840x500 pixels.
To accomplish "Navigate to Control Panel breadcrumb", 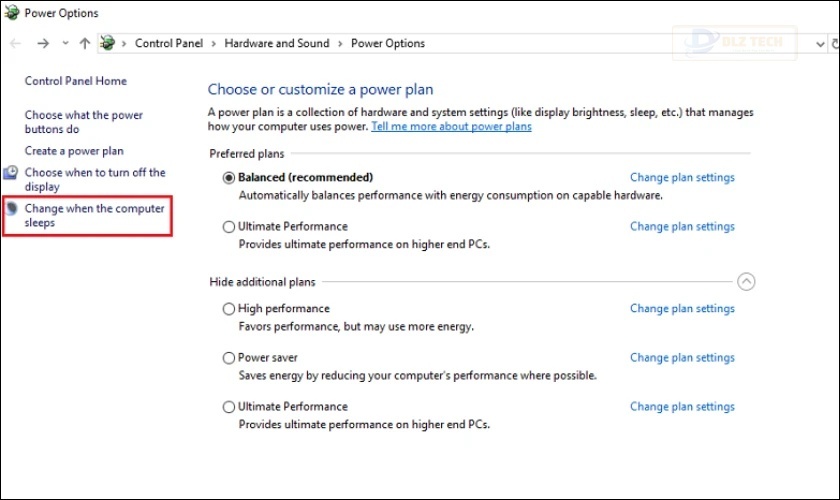I will (x=168, y=44).
